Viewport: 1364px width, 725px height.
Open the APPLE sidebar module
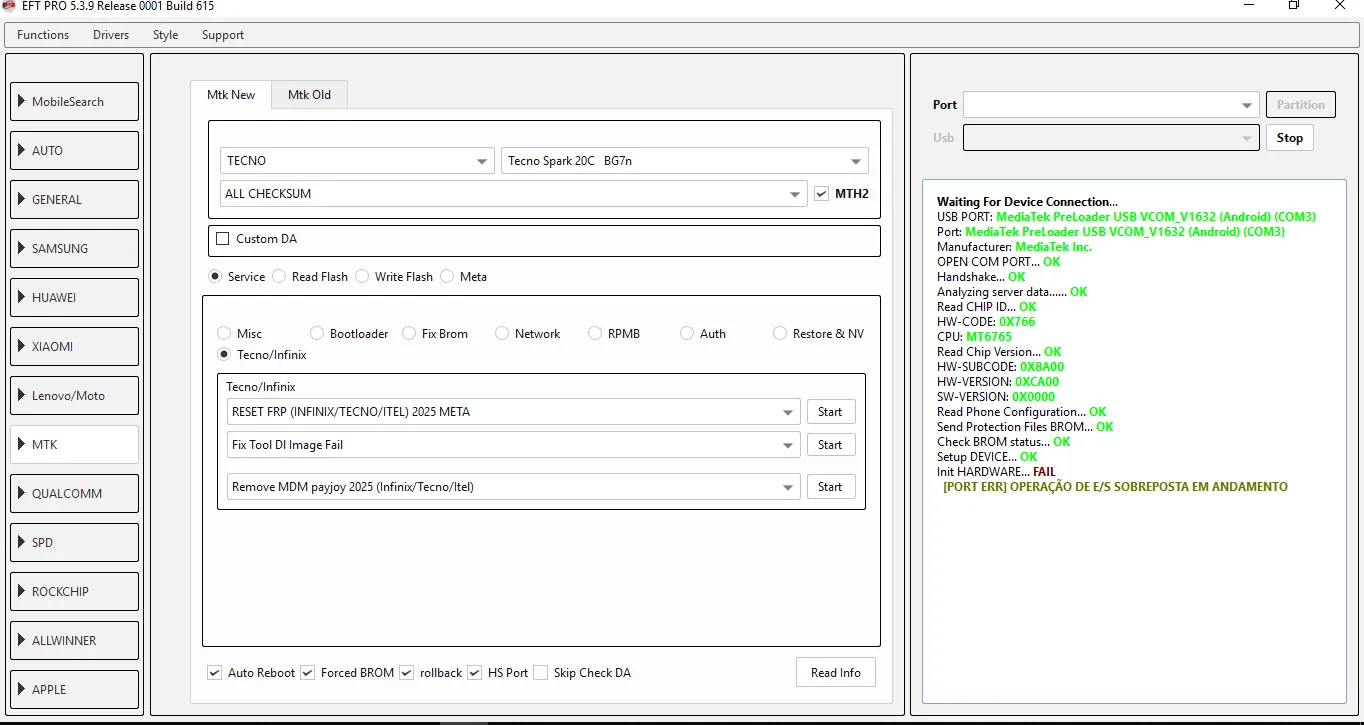coord(75,689)
